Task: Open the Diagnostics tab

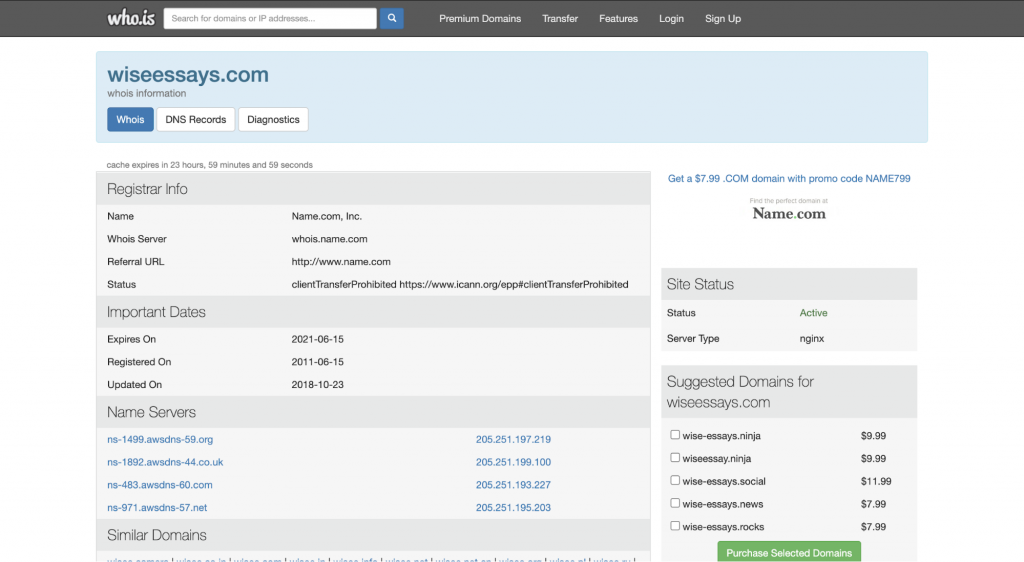Action: click(273, 119)
